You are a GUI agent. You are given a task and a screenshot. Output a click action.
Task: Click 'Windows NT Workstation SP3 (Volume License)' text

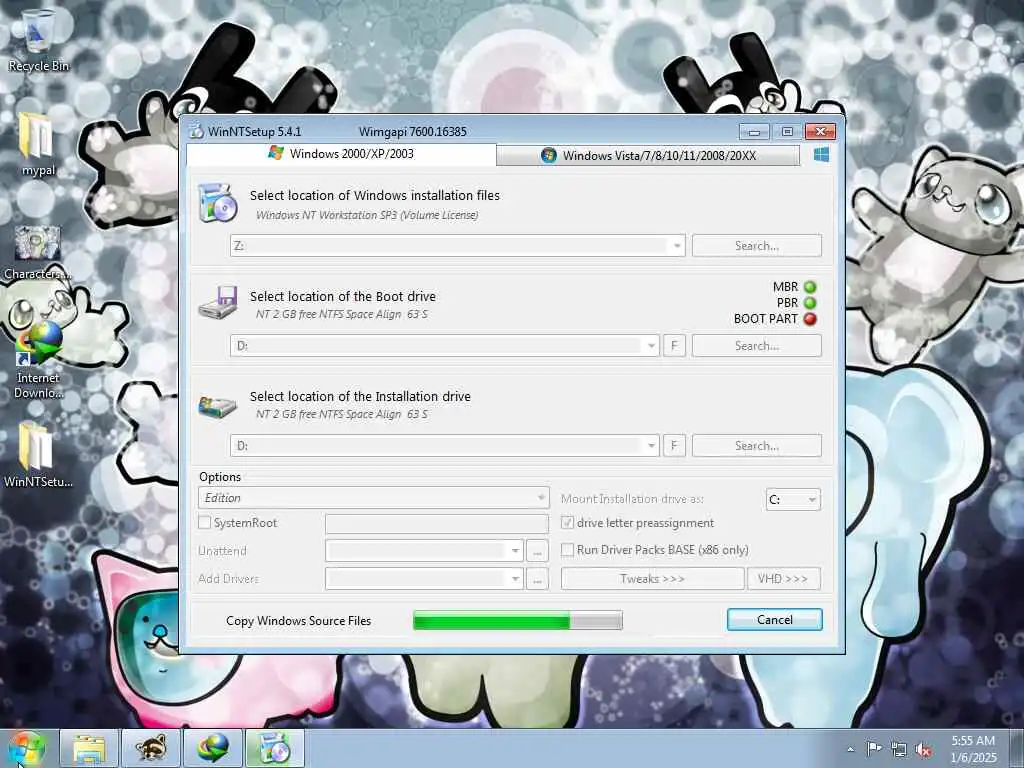coord(367,215)
